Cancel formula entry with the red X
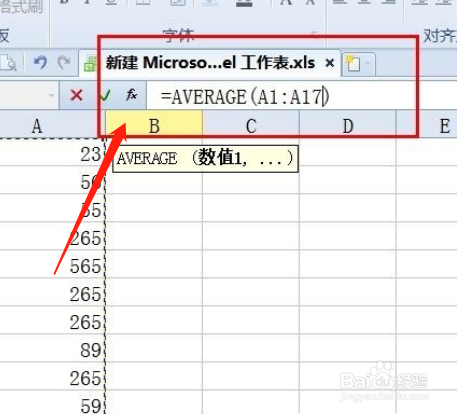Viewport: 457px width, 414px height. pyautogui.click(x=77, y=95)
